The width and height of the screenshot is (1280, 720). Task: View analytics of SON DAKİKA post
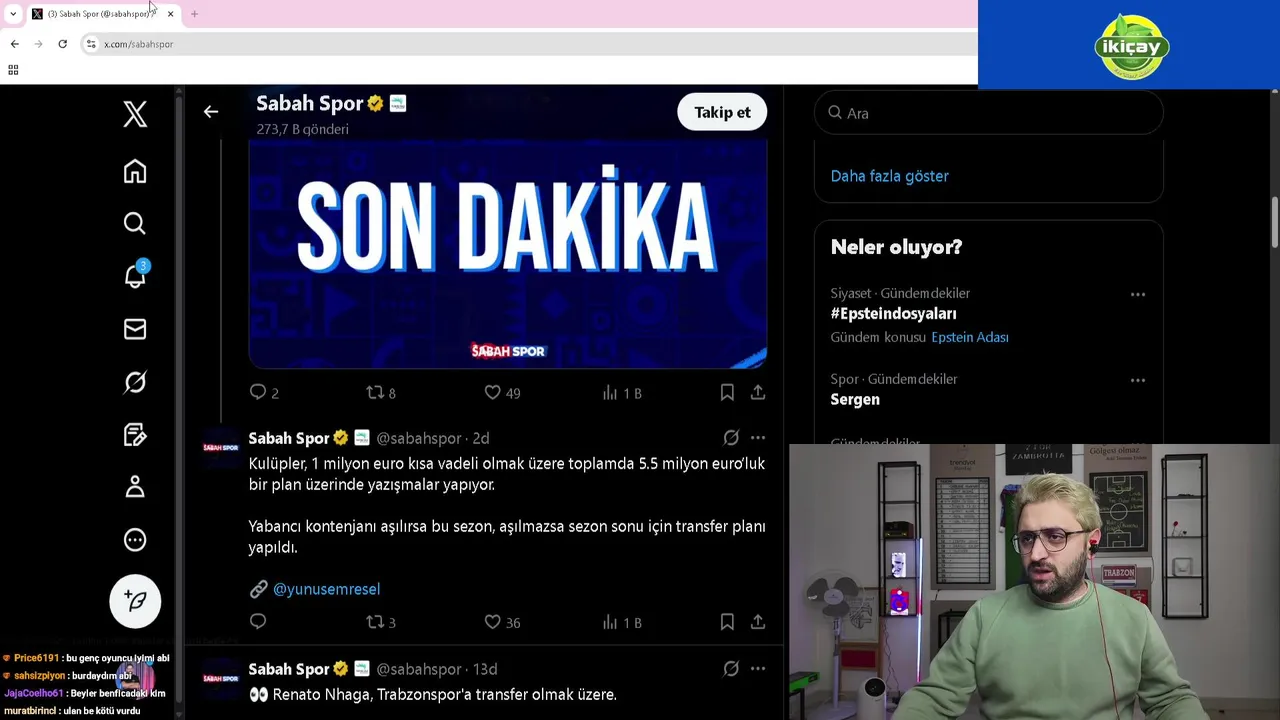[x=621, y=393]
